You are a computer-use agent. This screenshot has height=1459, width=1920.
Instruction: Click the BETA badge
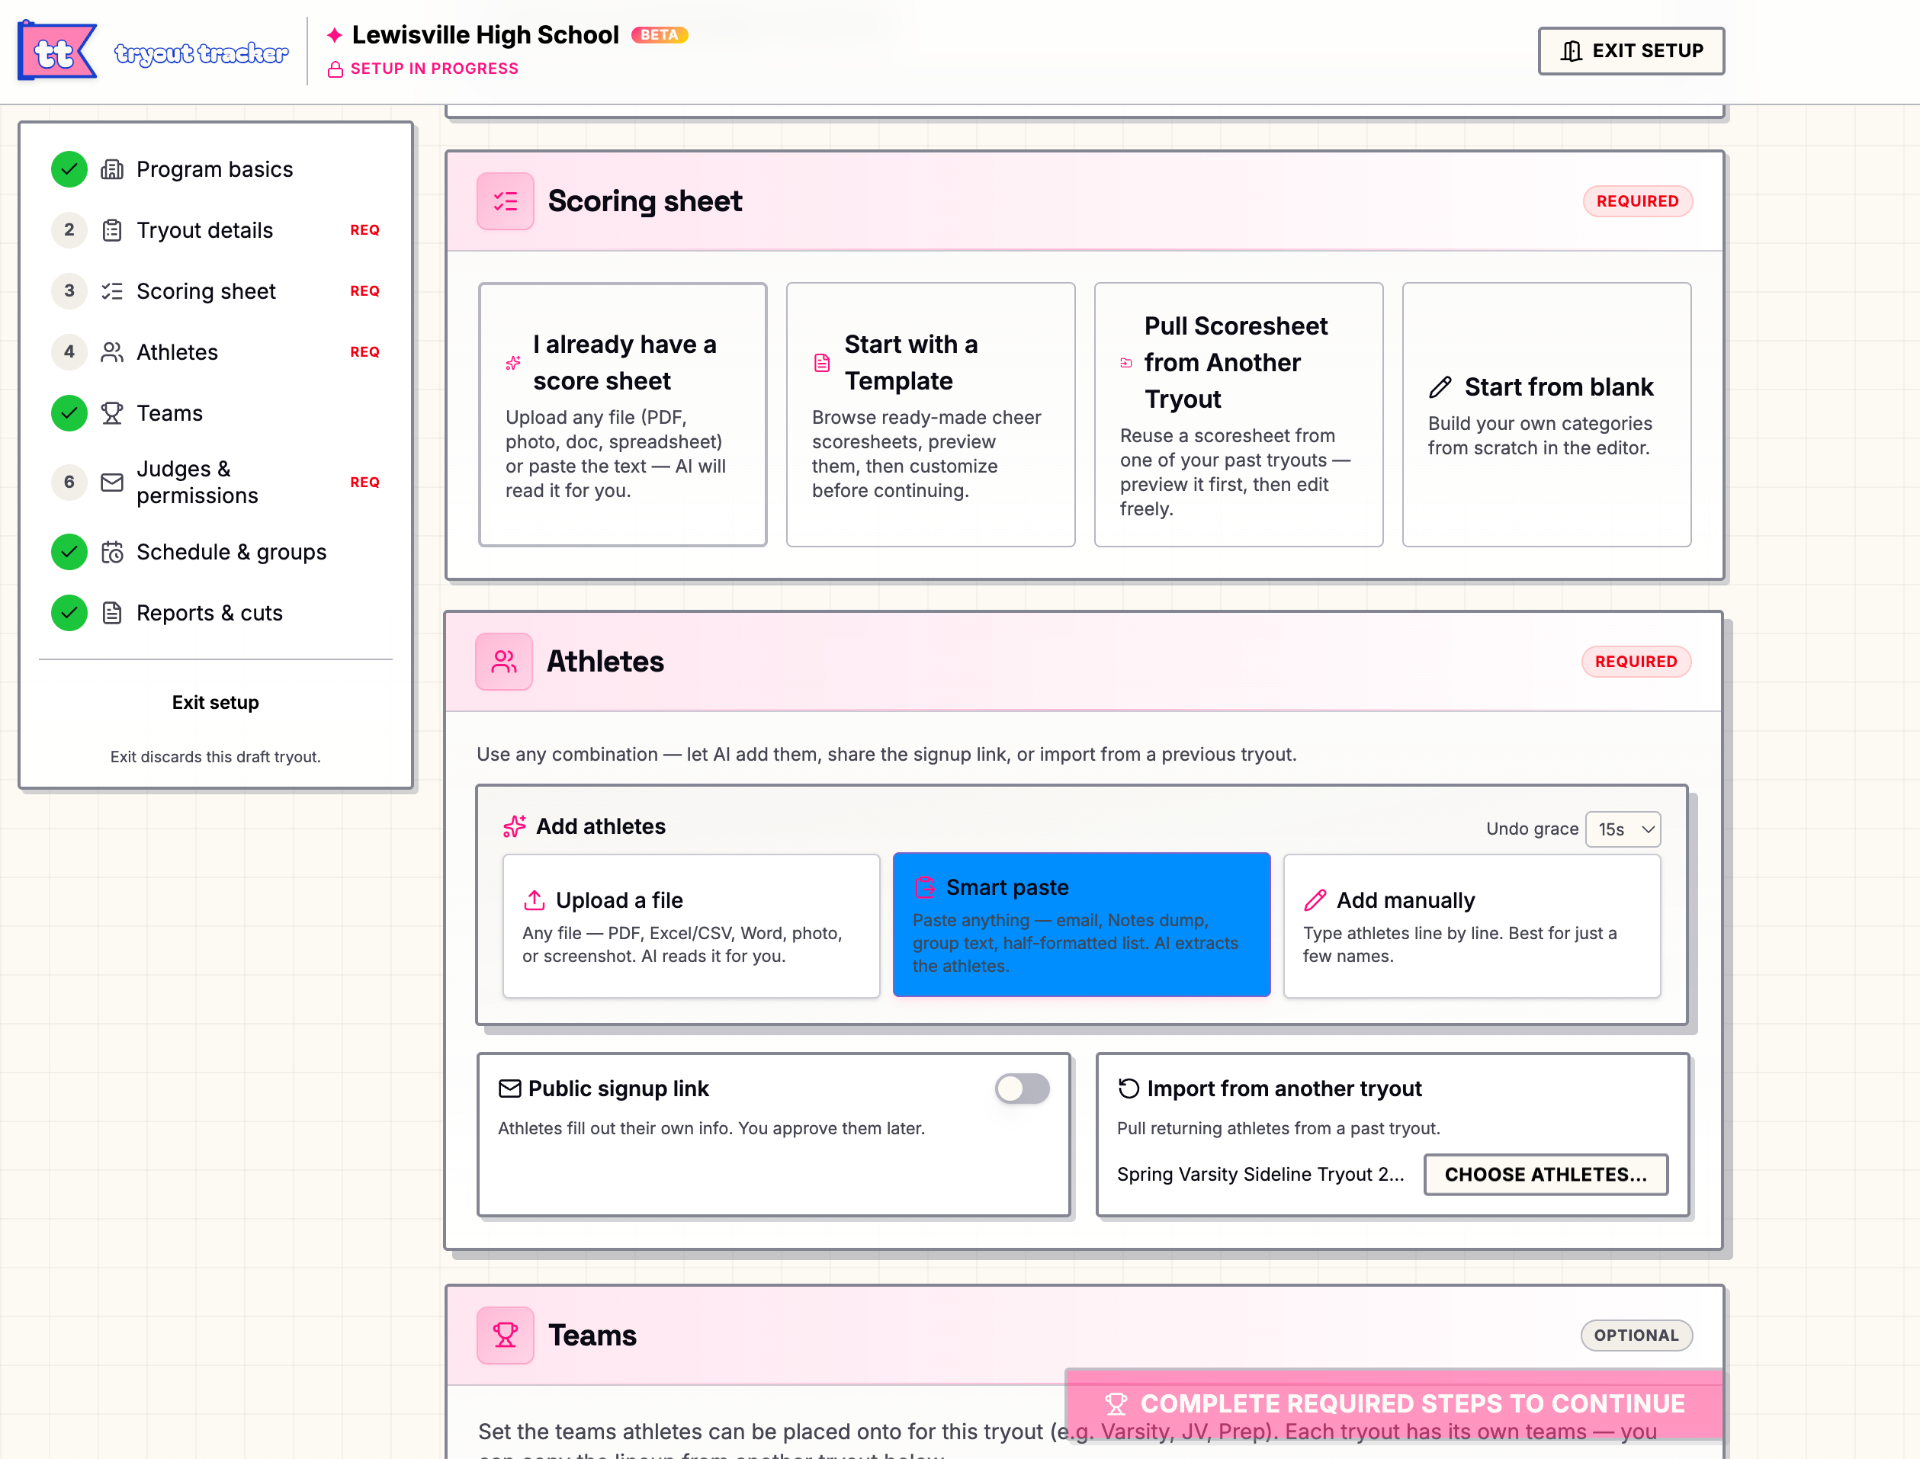coord(659,35)
